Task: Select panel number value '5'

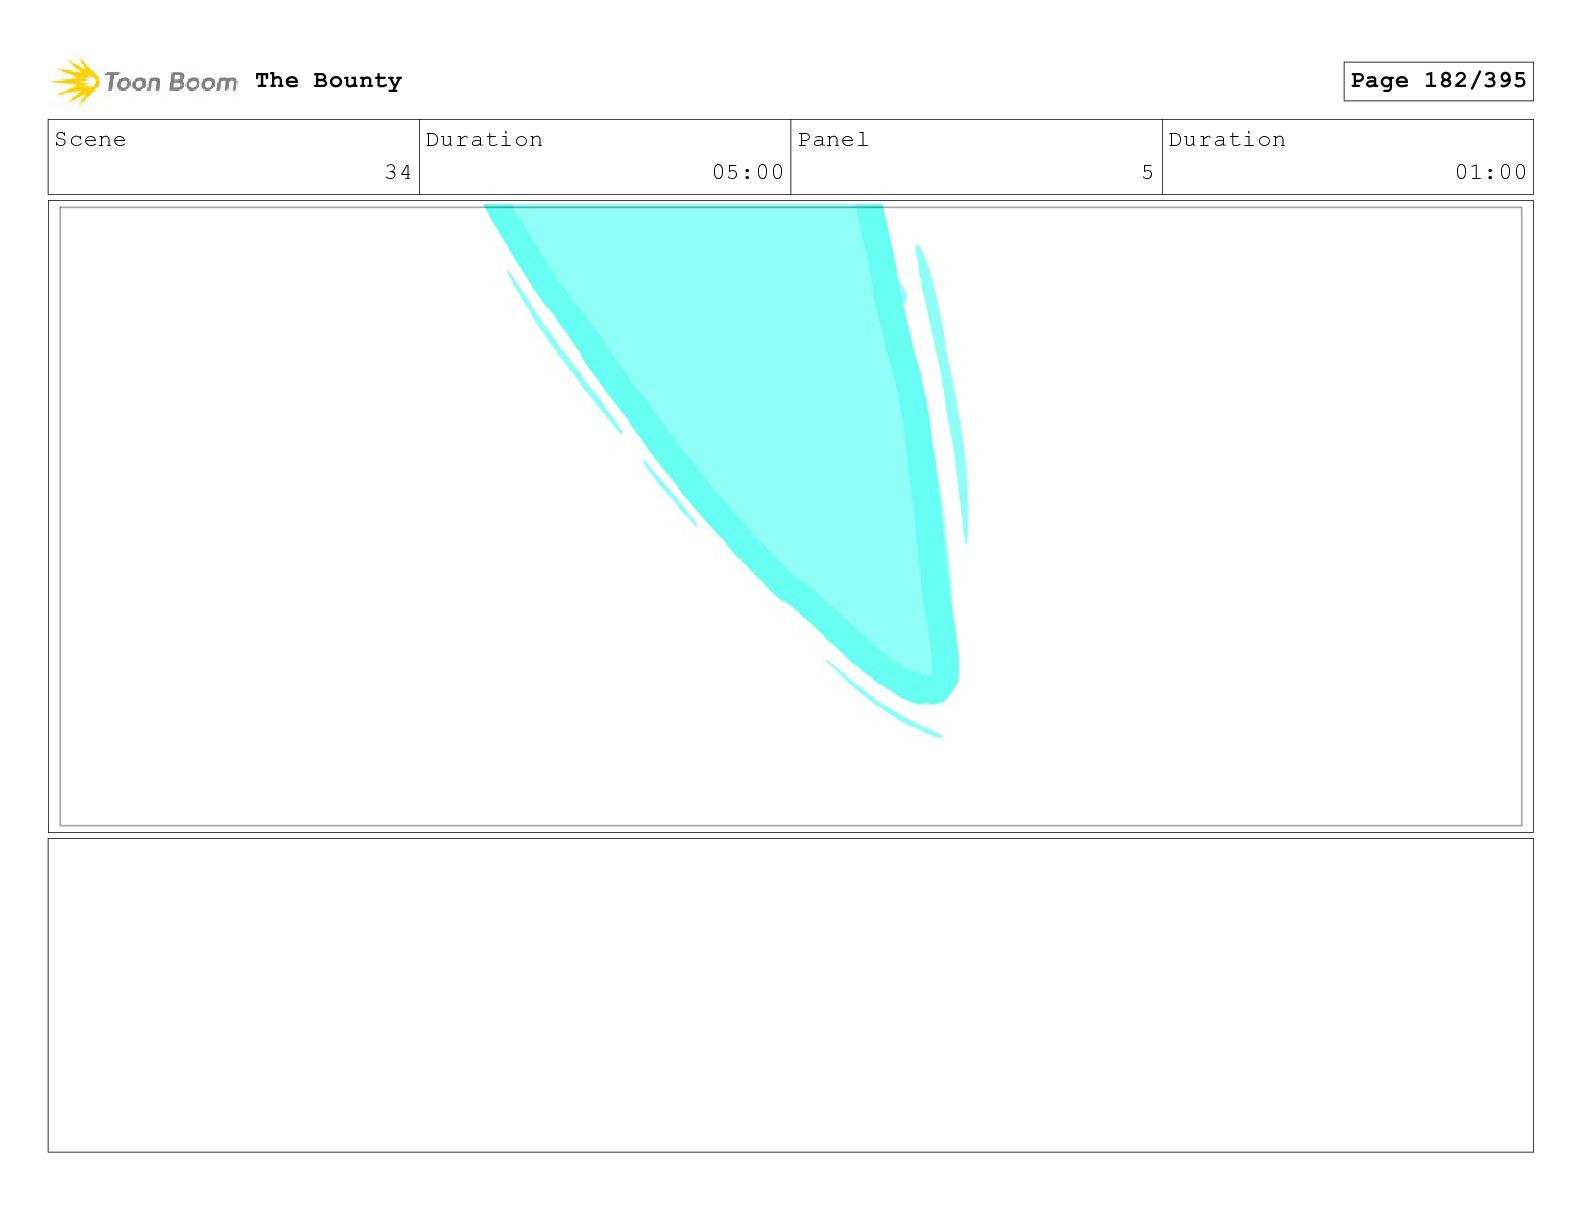Action: point(1147,172)
